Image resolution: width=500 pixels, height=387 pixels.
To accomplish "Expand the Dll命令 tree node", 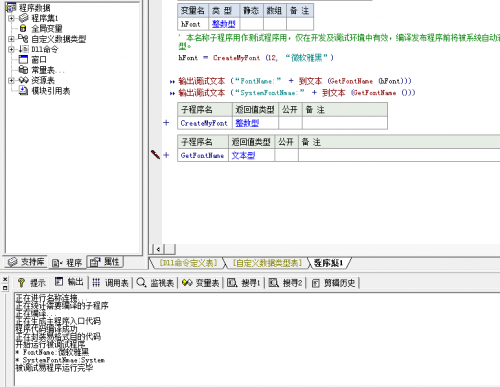I will click(x=11, y=49).
